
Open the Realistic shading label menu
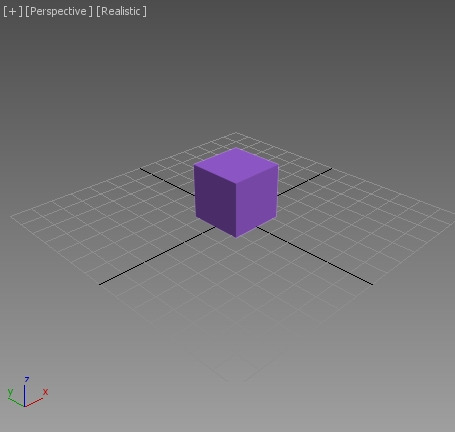[121, 11]
